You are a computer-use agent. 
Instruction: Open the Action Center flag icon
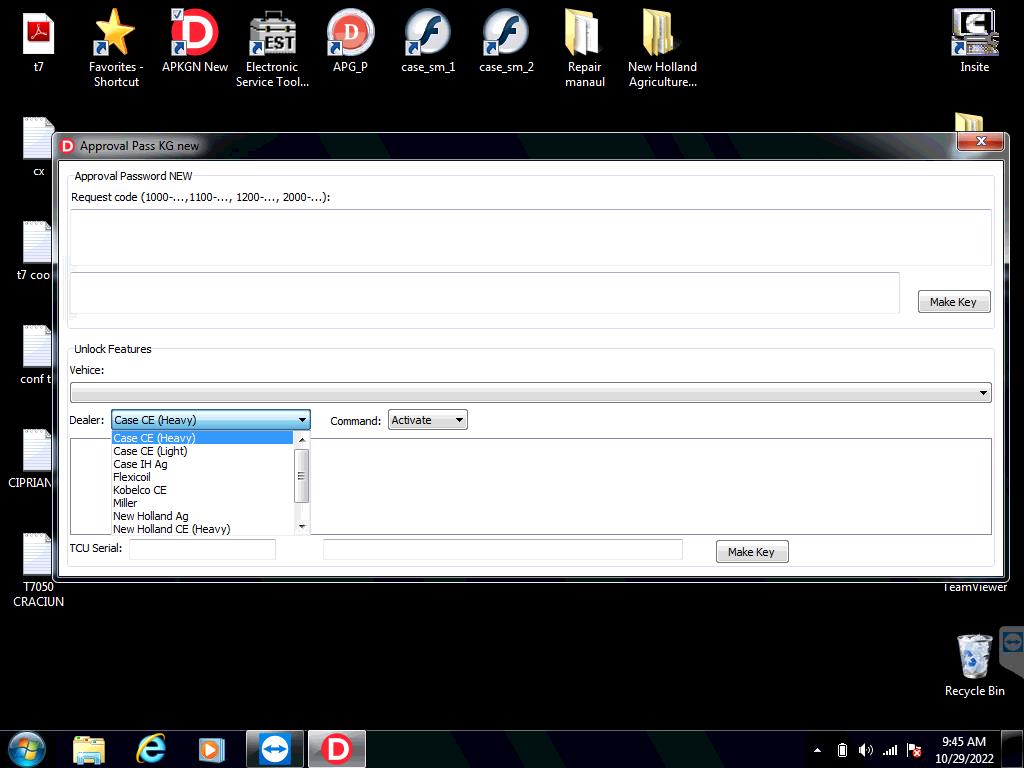pos(914,750)
